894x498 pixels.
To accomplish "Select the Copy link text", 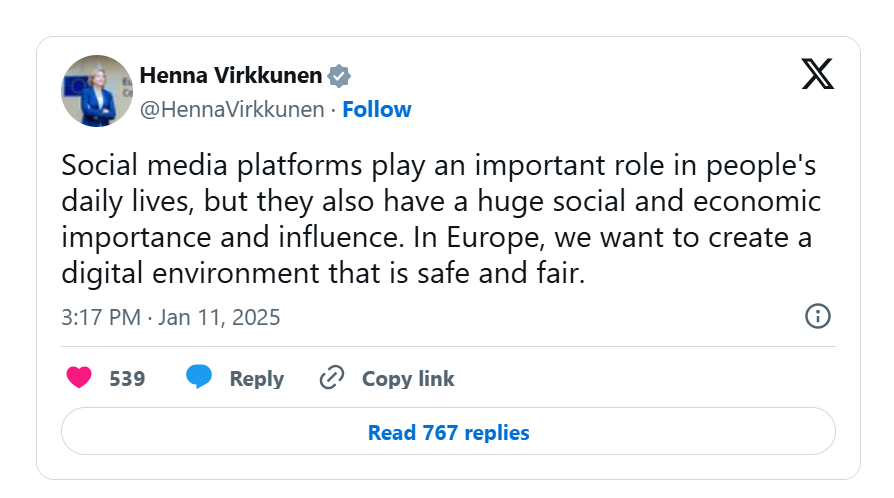I will (x=408, y=379).
